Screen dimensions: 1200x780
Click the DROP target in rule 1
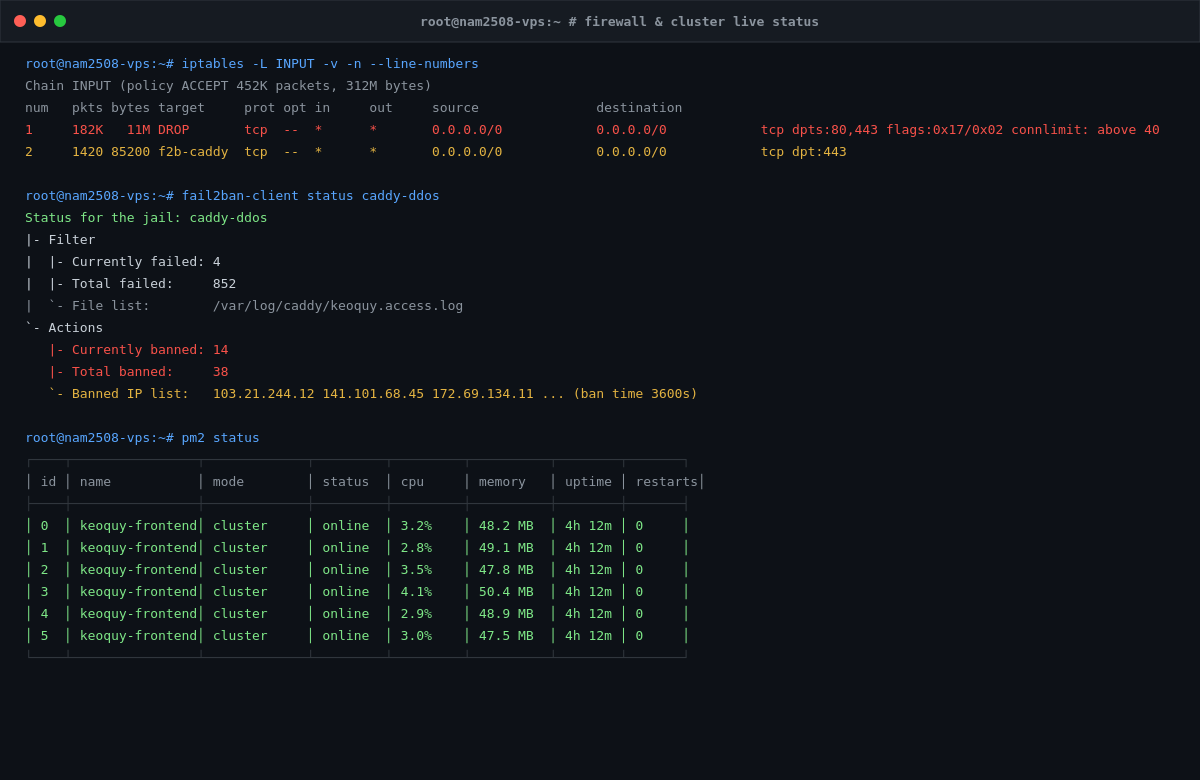[x=173, y=130]
